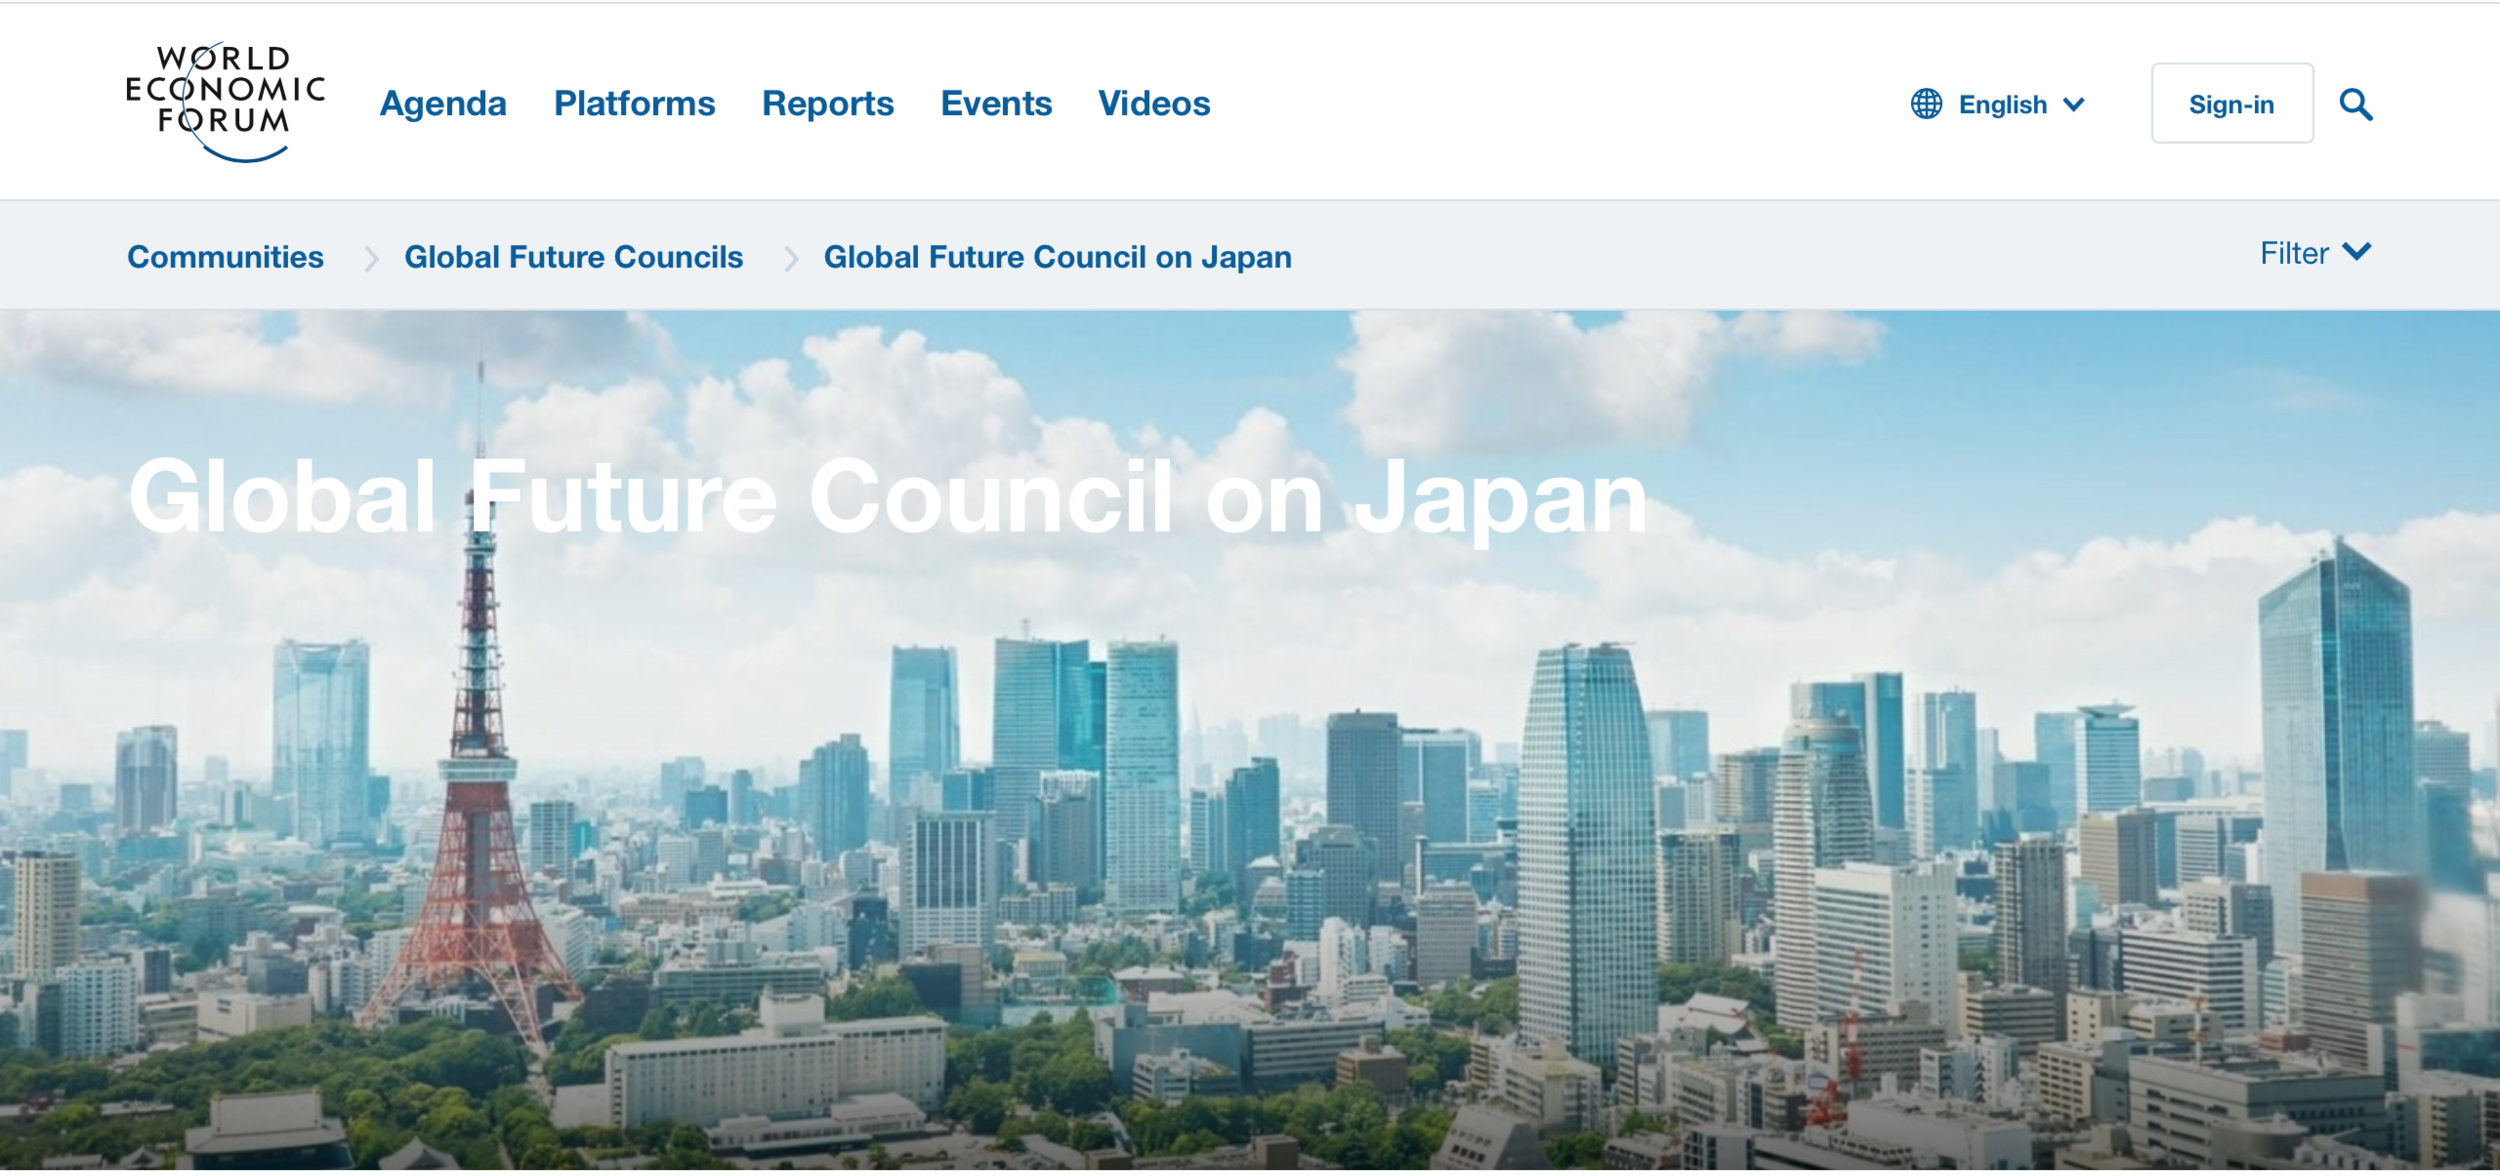Screen dimensions: 2500x1176
Task: Open the search magnifier icon
Action: tap(2355, 104)
